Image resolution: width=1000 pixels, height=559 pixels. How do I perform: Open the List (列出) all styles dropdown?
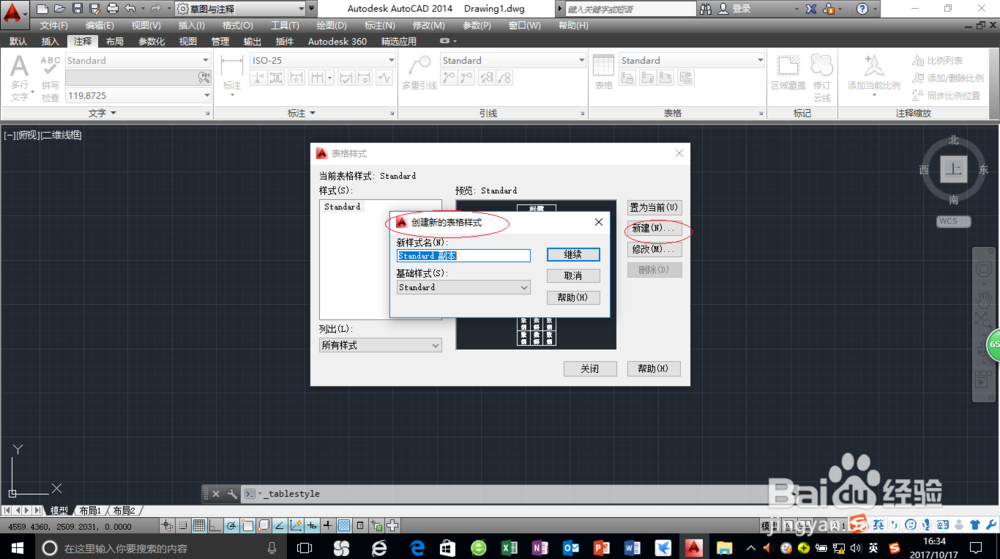tap(436, 345)
